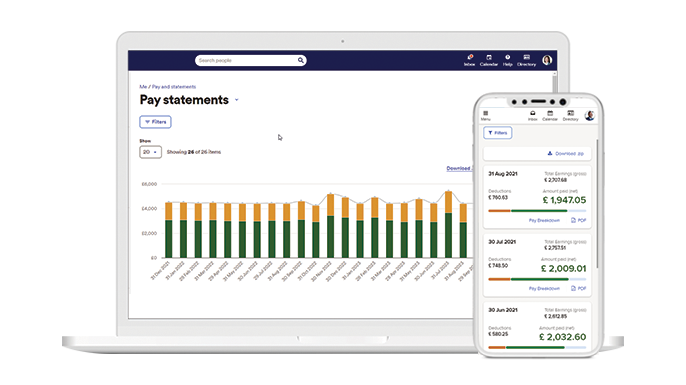Open PDF for 30 Jul 2021 statement
686x385 pixels.
tap(578, 289)
